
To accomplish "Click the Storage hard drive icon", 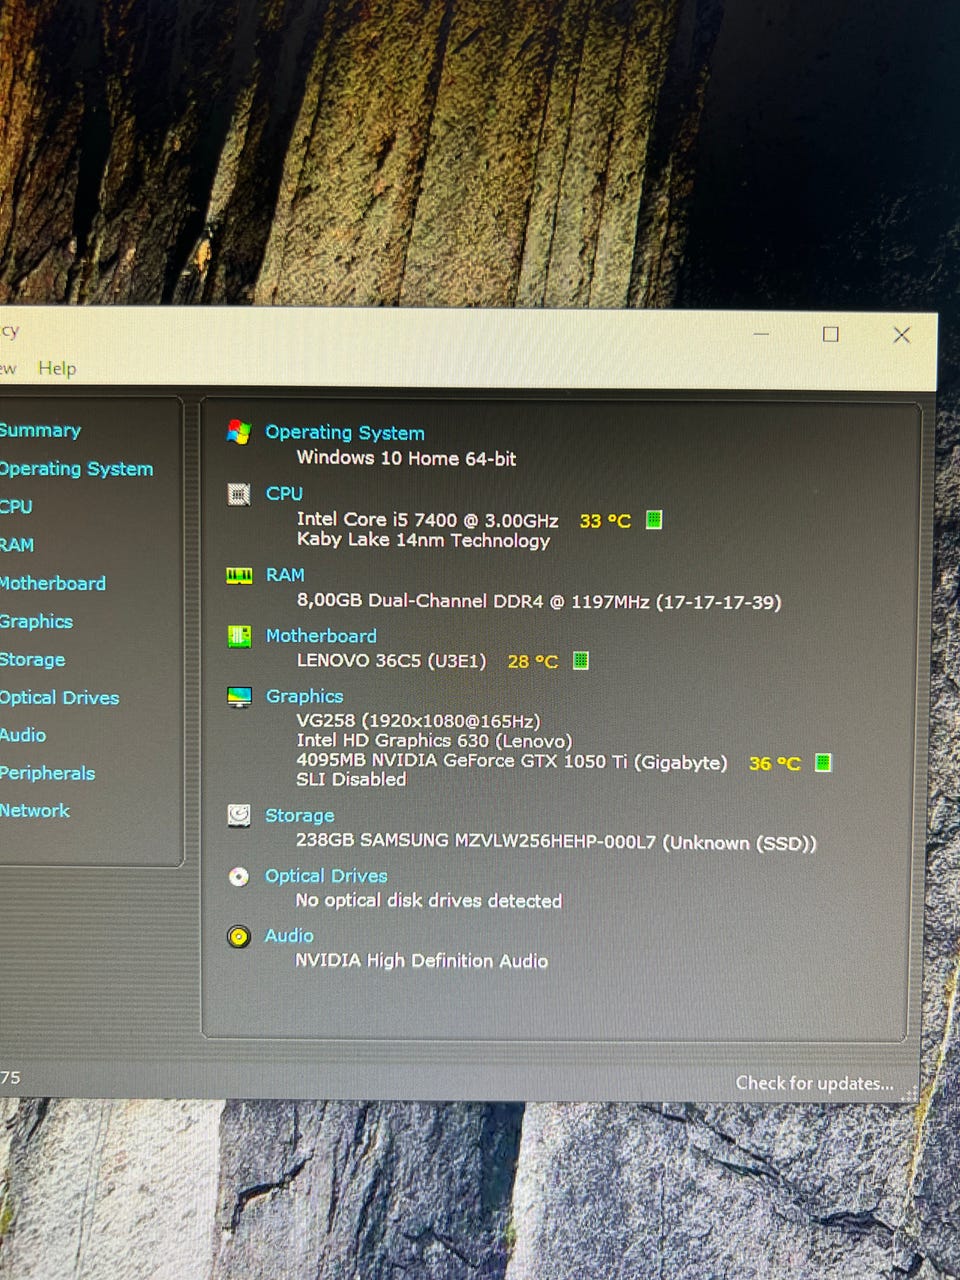I will click(239, 816).
